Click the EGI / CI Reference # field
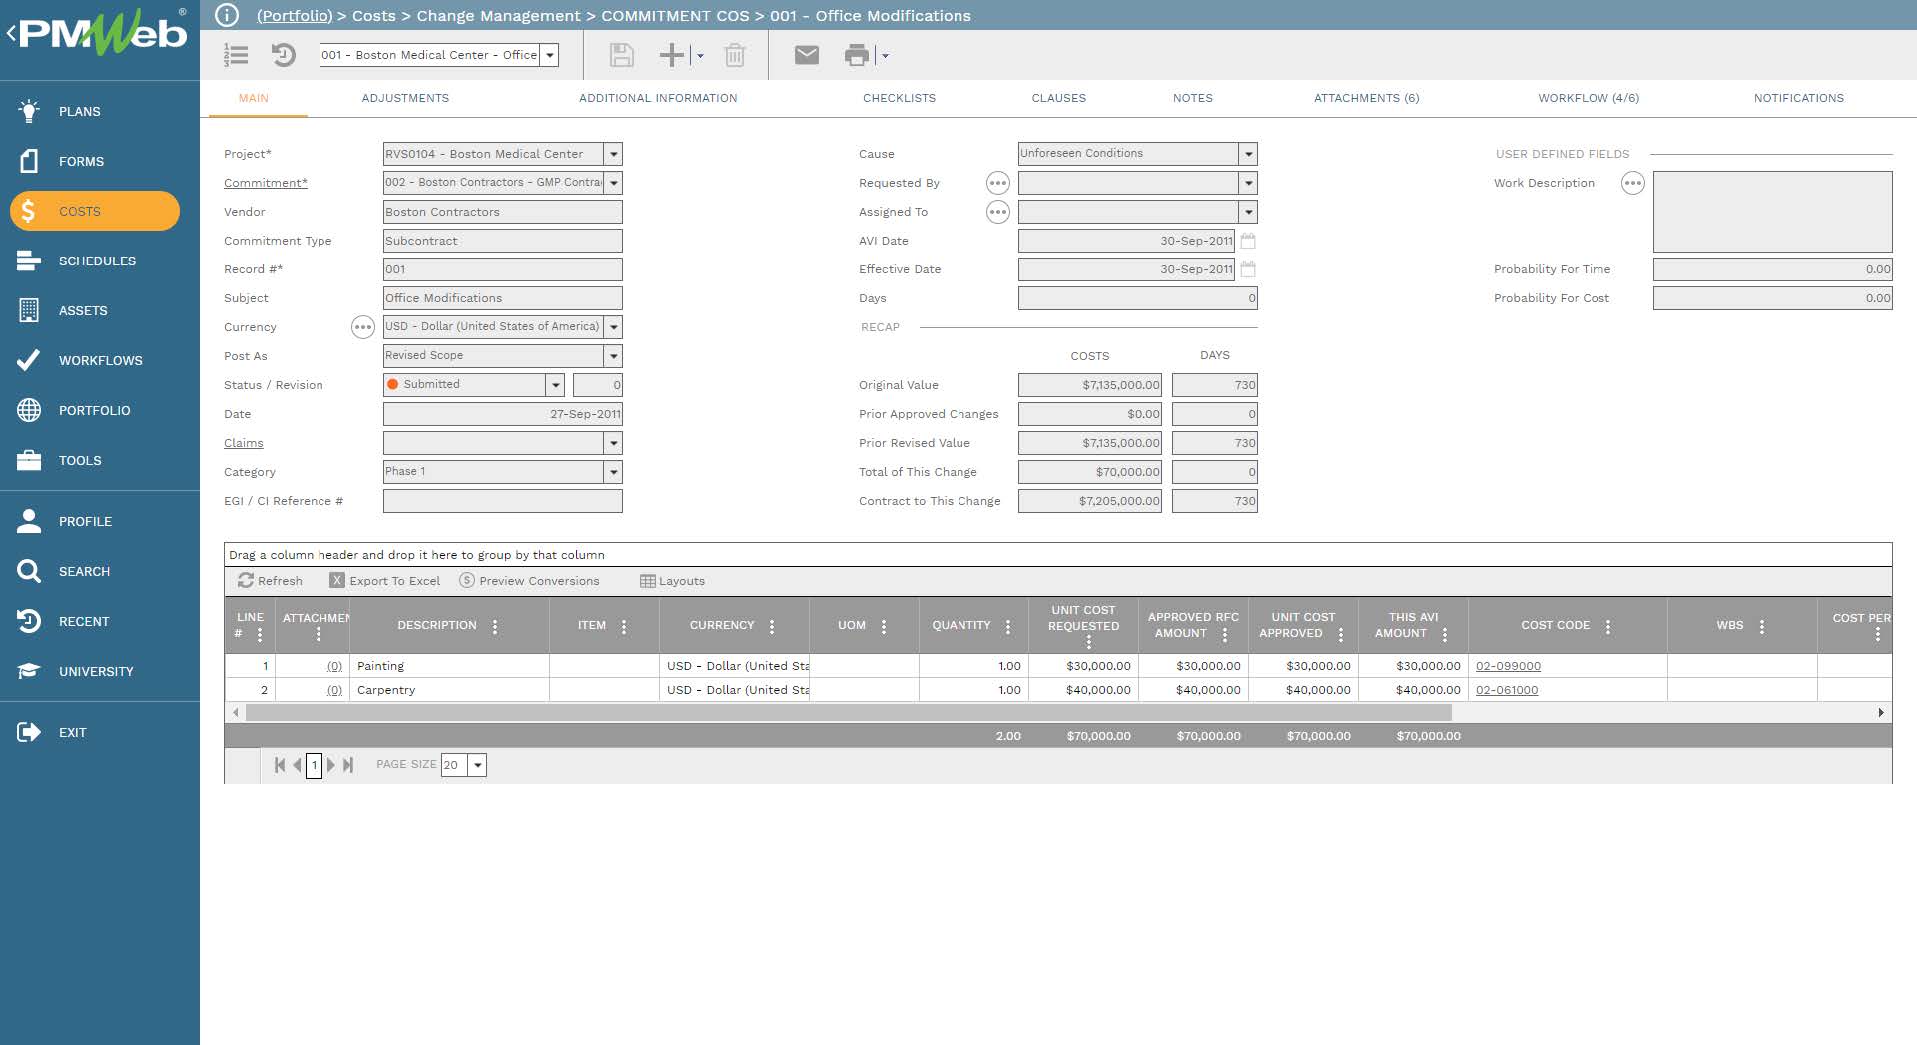Viewport: 1917px width, 1045px height. pos(502,501)
